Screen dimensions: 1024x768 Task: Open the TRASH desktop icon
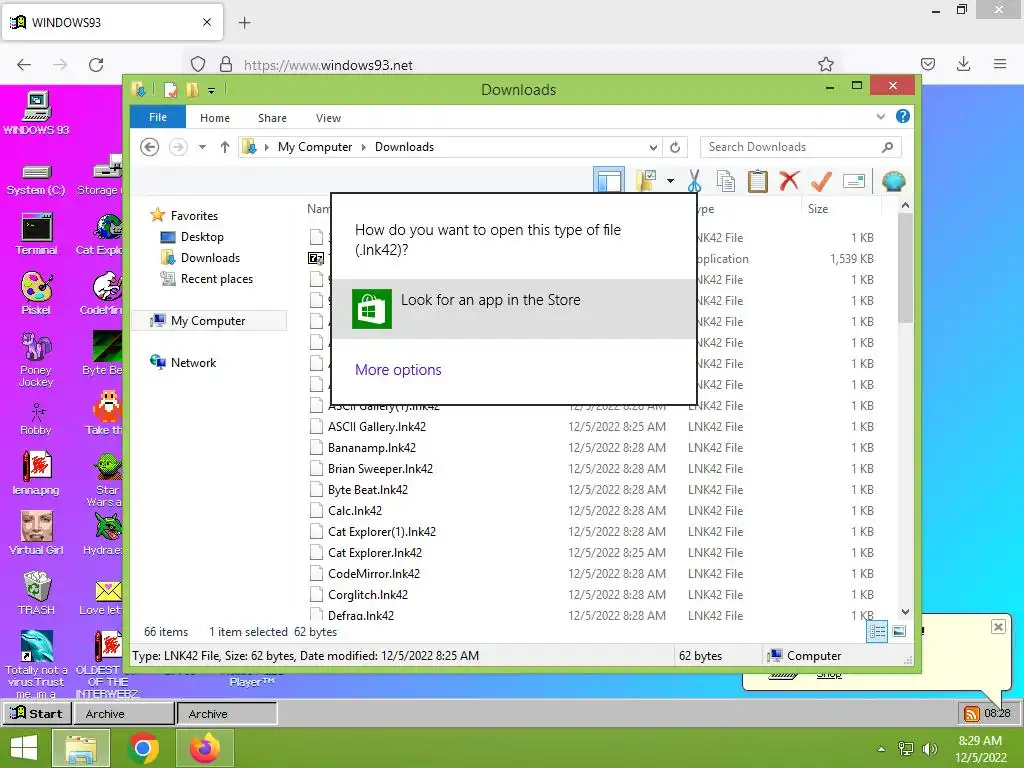pos(36,593)
